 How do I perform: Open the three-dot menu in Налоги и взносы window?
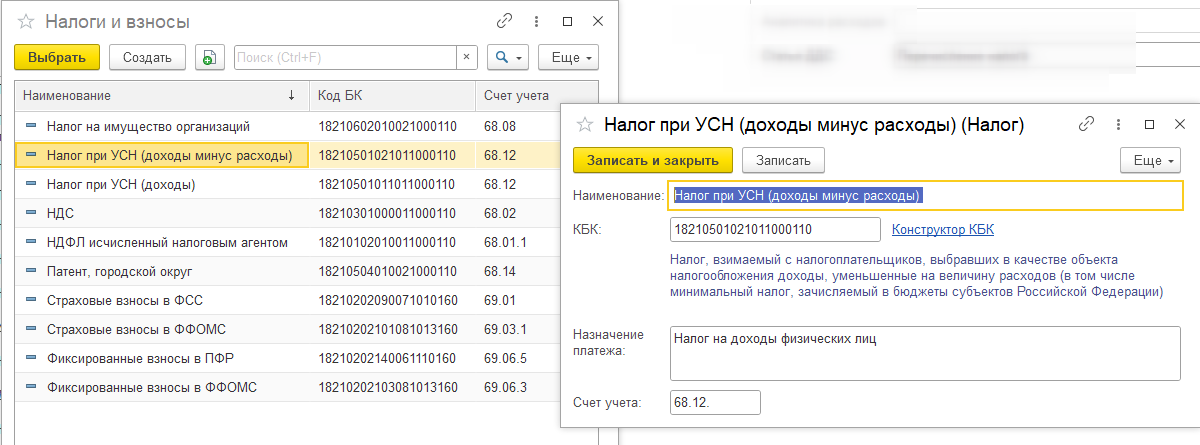pyautogui.click(x=537, y=21)
